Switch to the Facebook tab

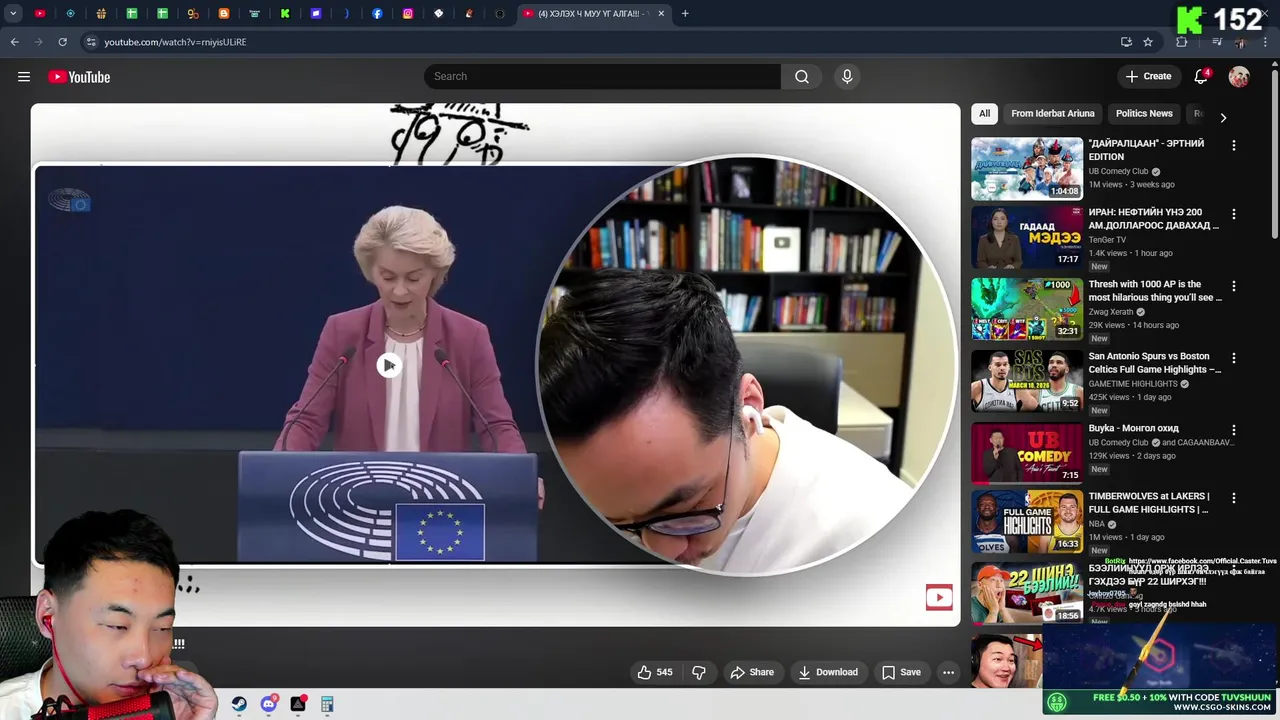377,14
